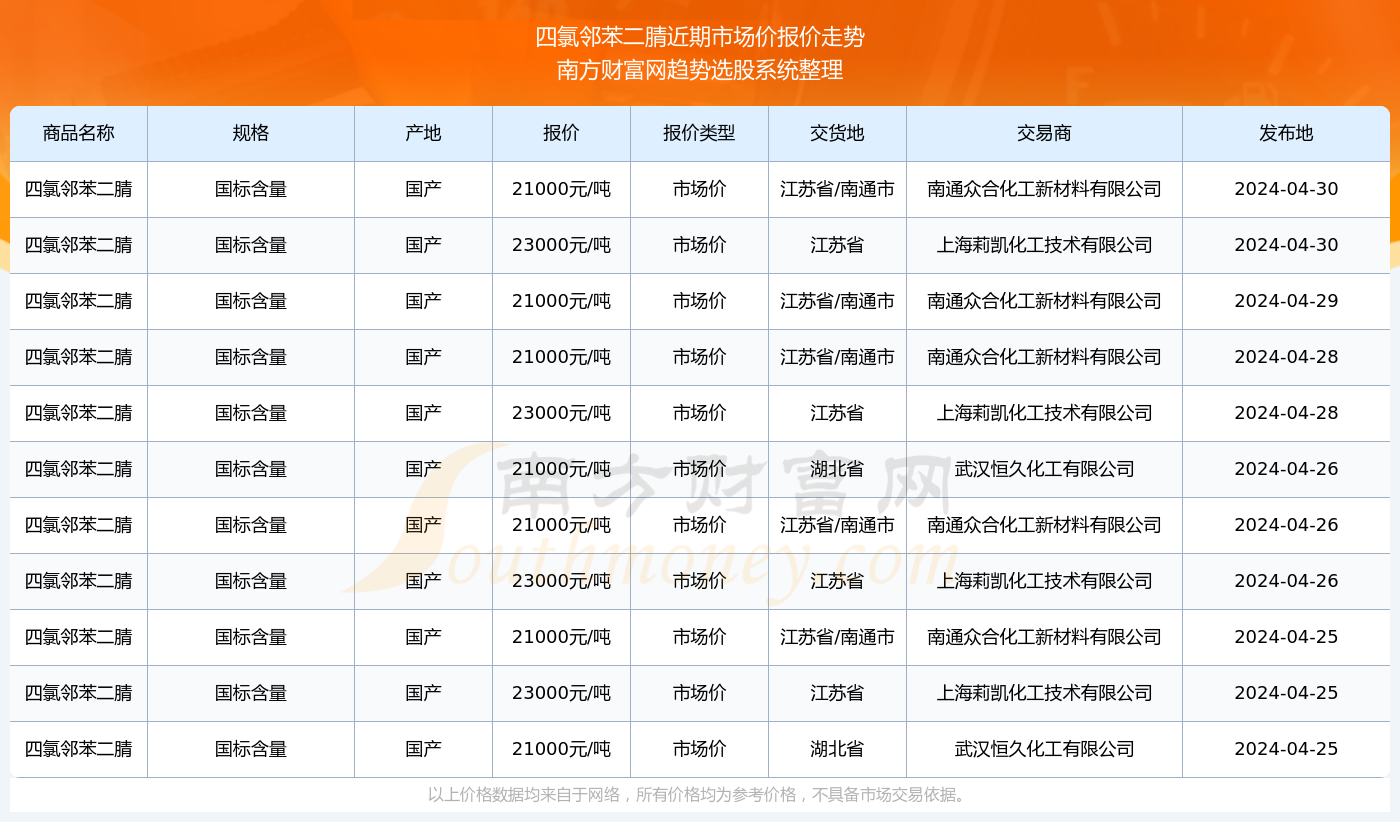Screen dimensions: 1400x822
Task: Click 南通众合化工新材料有限公司 in the 04-29 row
Action: pyautogui.click(x=1044, y=301)
